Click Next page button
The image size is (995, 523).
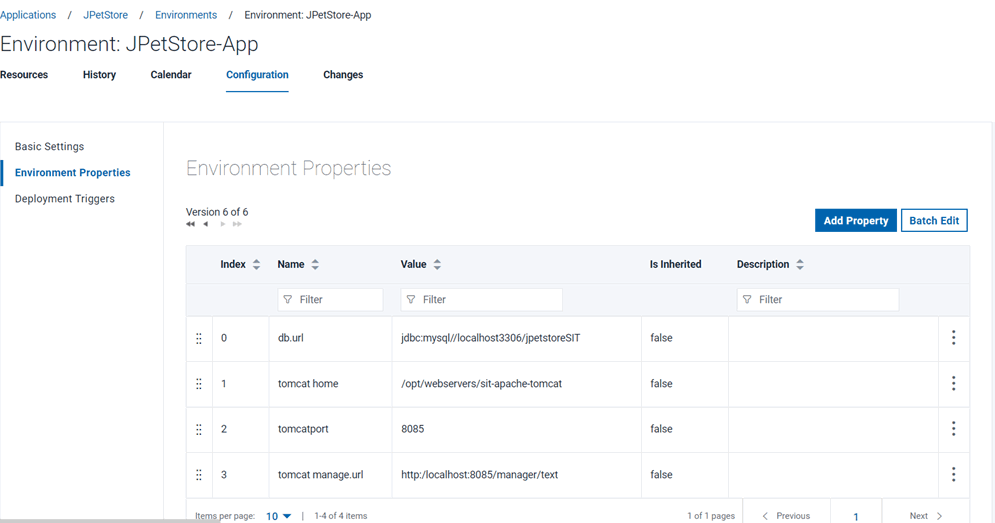coord(925,516)
